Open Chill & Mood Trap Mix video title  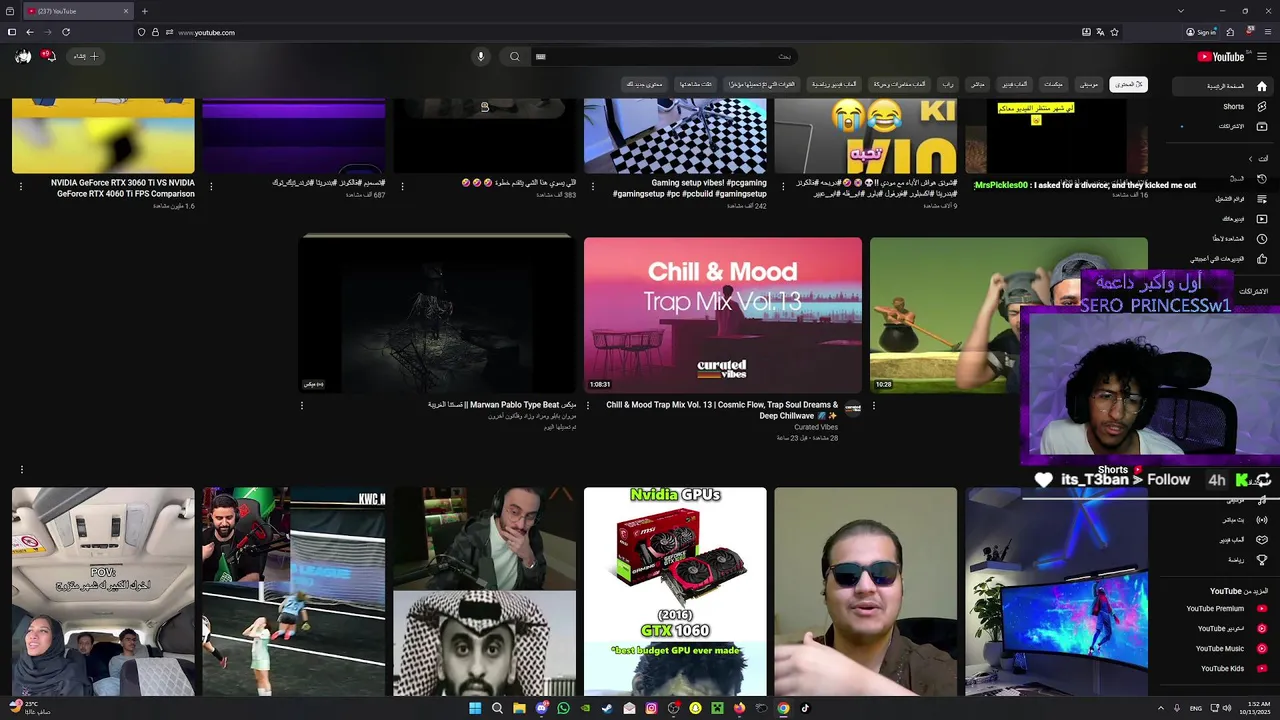(722, 410)
